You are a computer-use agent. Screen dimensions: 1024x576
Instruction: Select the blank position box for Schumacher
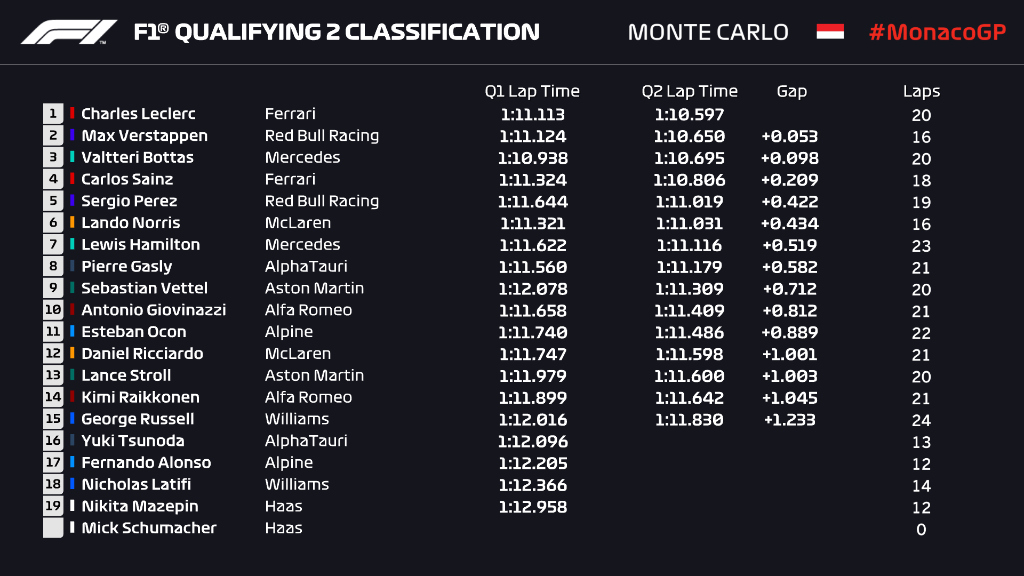click(x=53, y=528)
